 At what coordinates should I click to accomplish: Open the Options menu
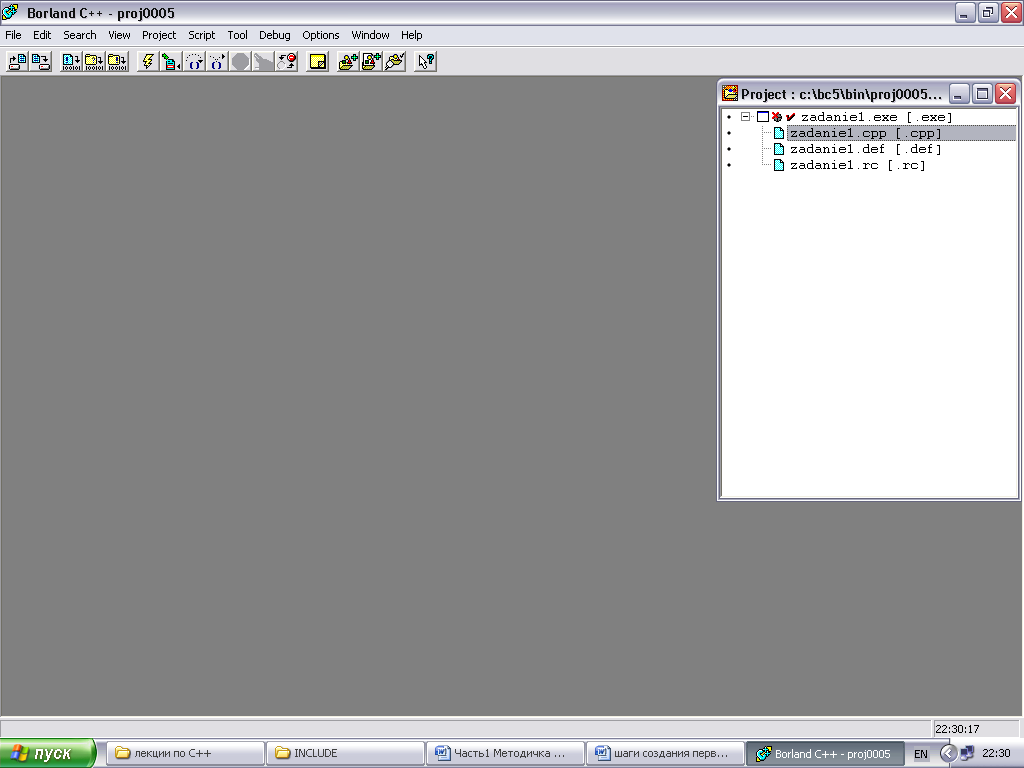pyautogui.click(x=320, y=35)
